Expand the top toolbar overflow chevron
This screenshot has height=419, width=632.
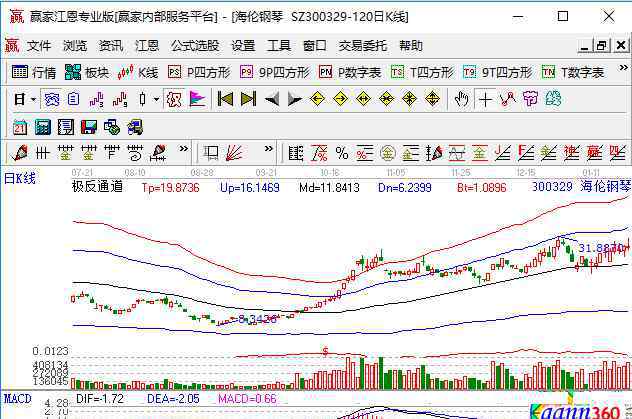coord(623,68)
